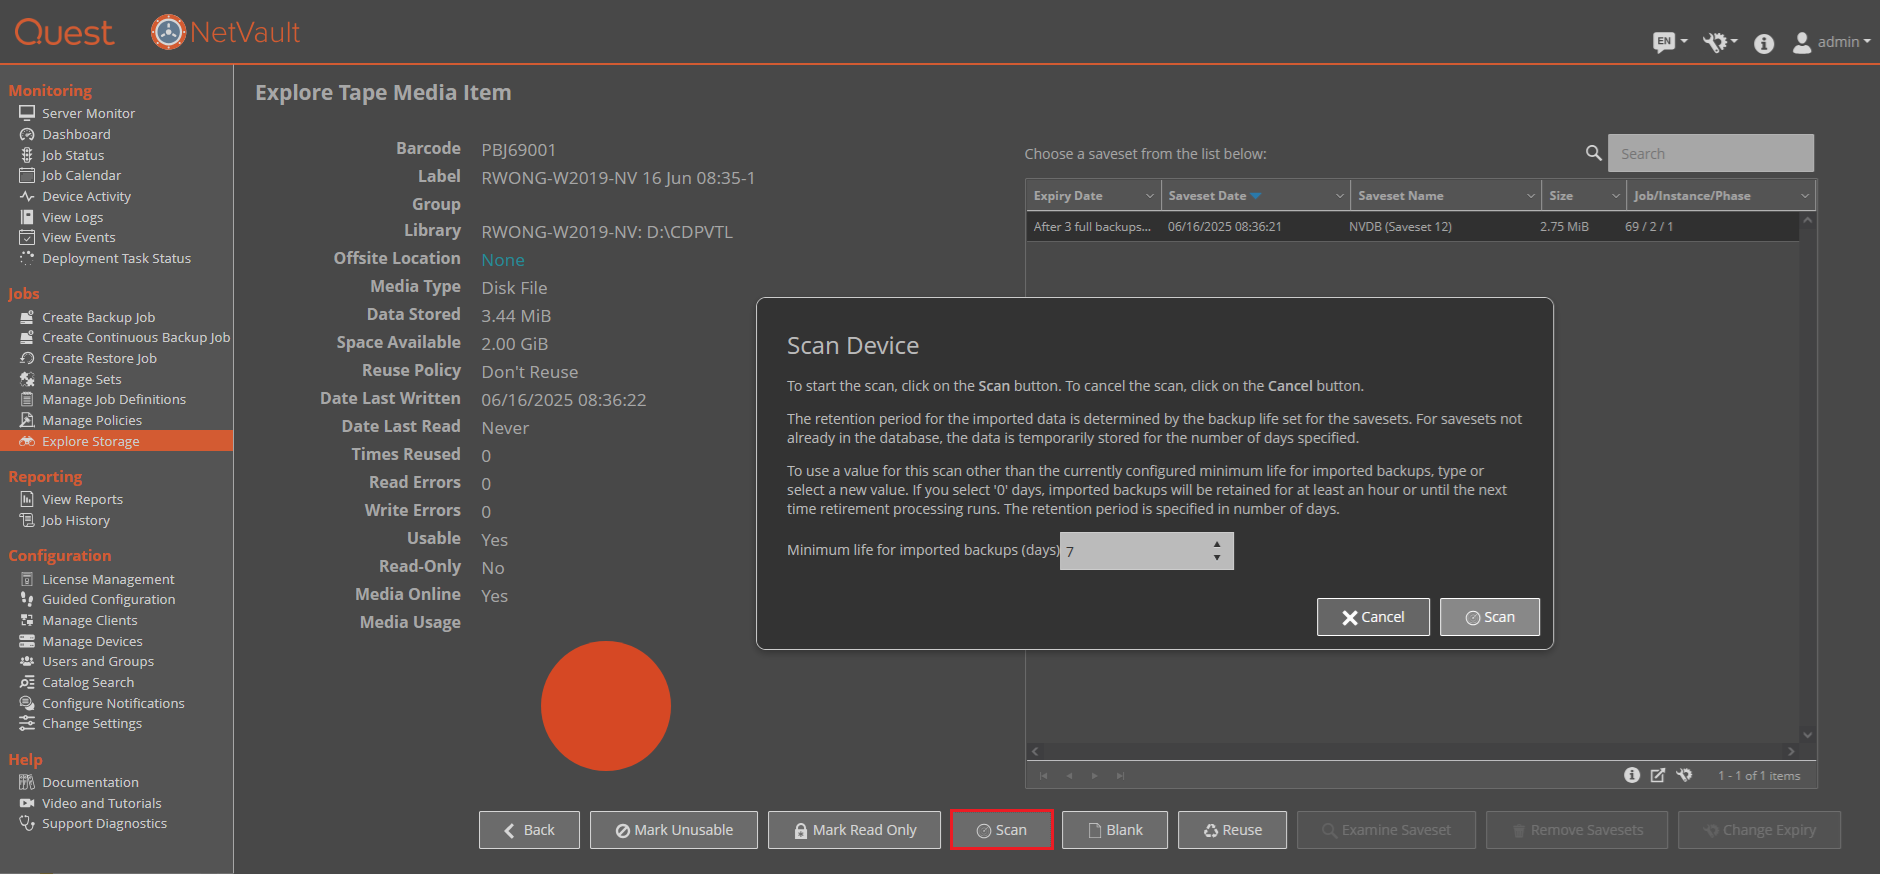The height and width of the screenshot is (874, 1880).
Task: Expand the Saveset Name column dropdown
Action: pyautogui.click(x=1530, y=196)
